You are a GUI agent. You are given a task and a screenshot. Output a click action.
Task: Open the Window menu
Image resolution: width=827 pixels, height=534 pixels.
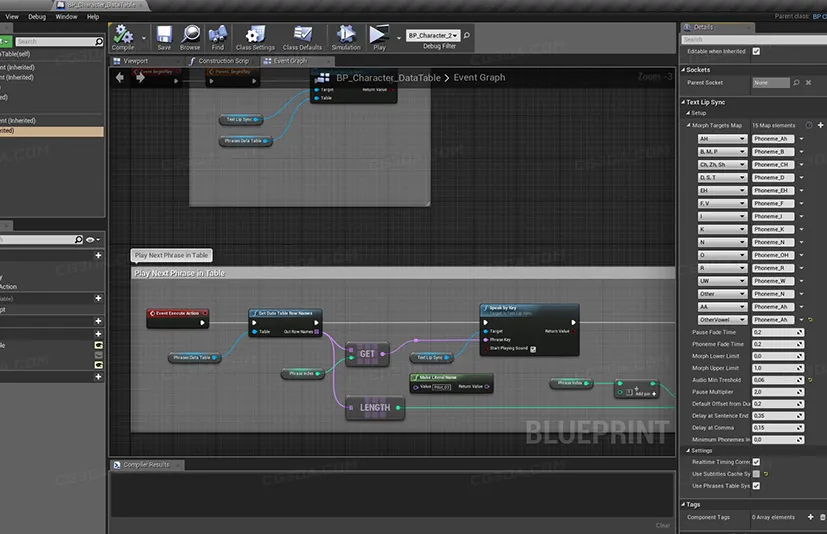66,16
